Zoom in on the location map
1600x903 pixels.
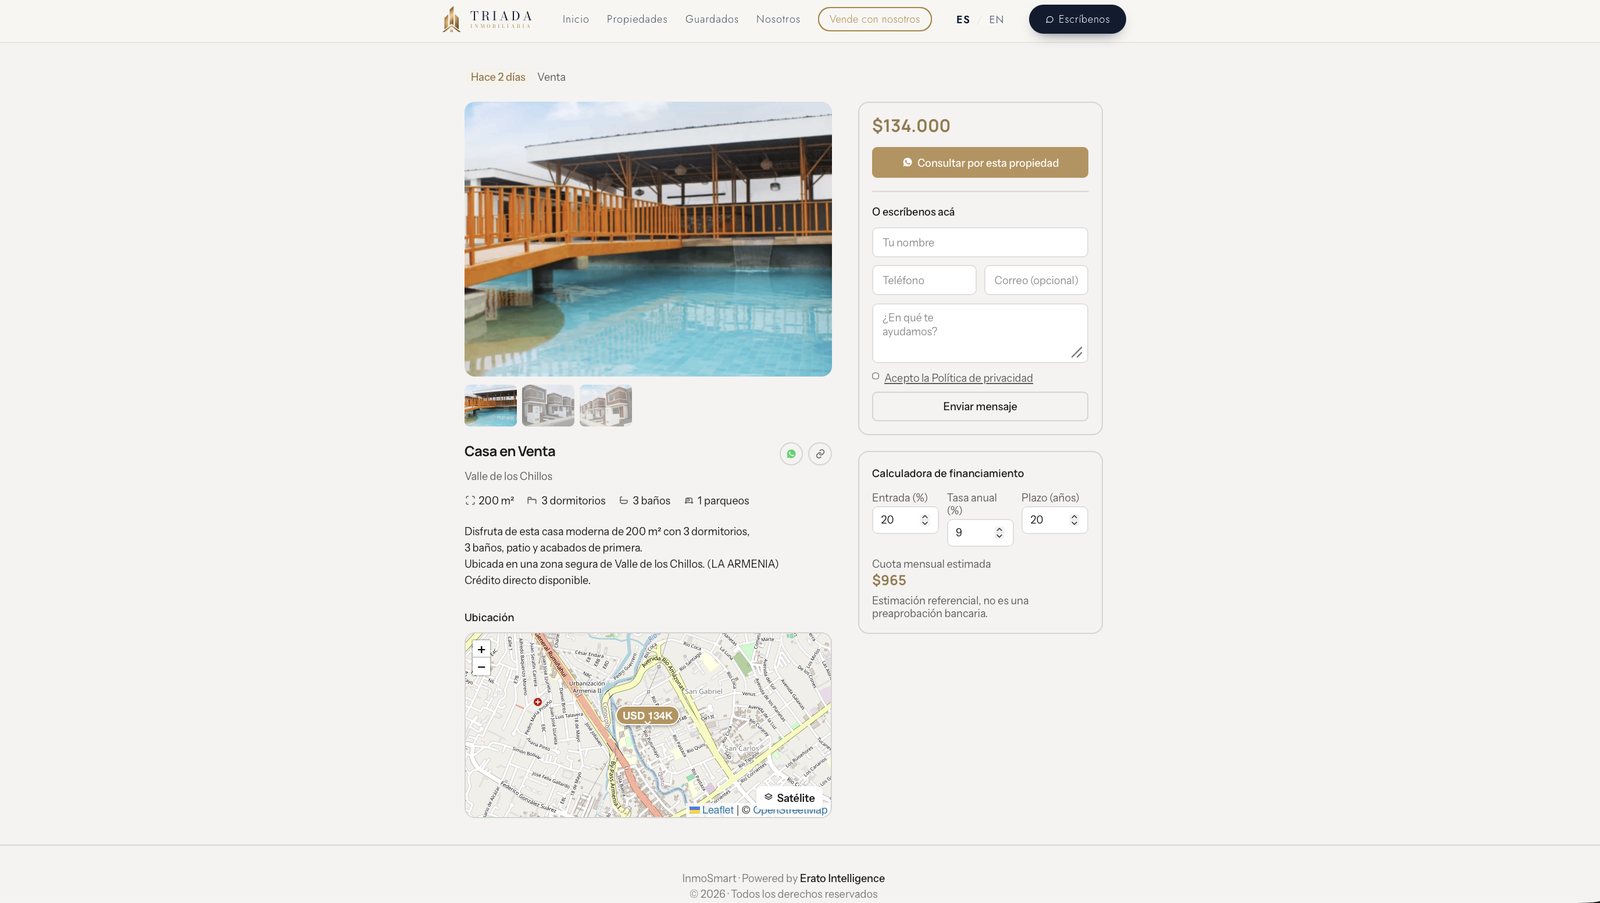pyautogui.click(x=481, y=649)
